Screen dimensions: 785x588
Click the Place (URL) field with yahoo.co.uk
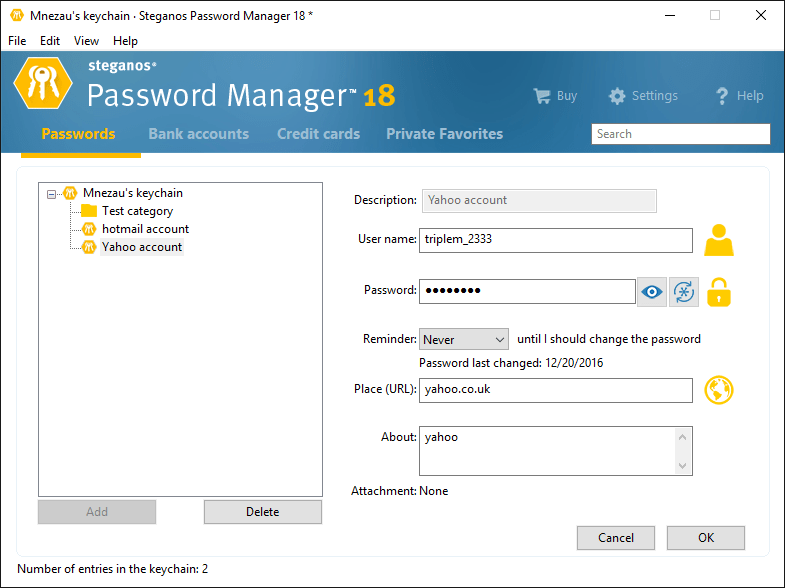[x=556, y=390]
